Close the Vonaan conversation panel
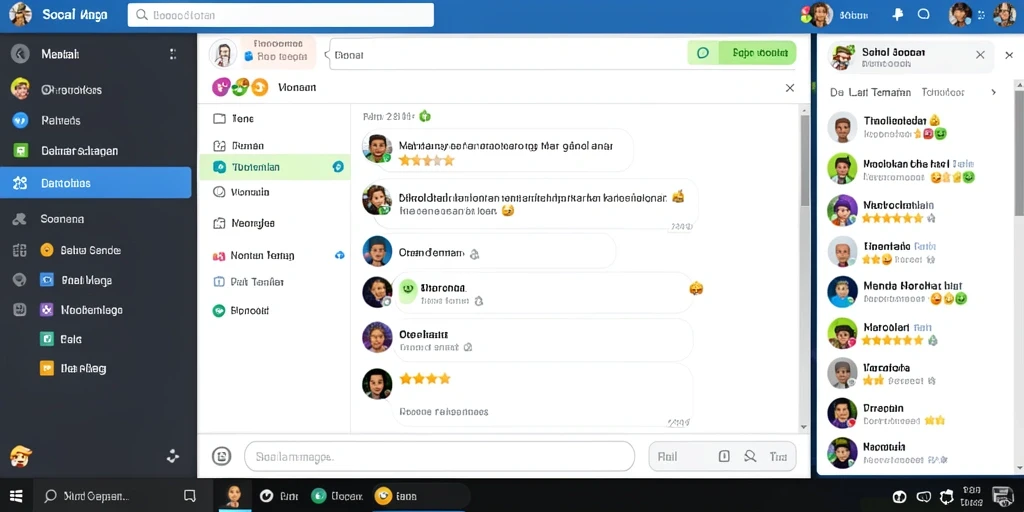The height and width of the screenshot is (512, 1024). pyautogui.click(x=790, y=88)
